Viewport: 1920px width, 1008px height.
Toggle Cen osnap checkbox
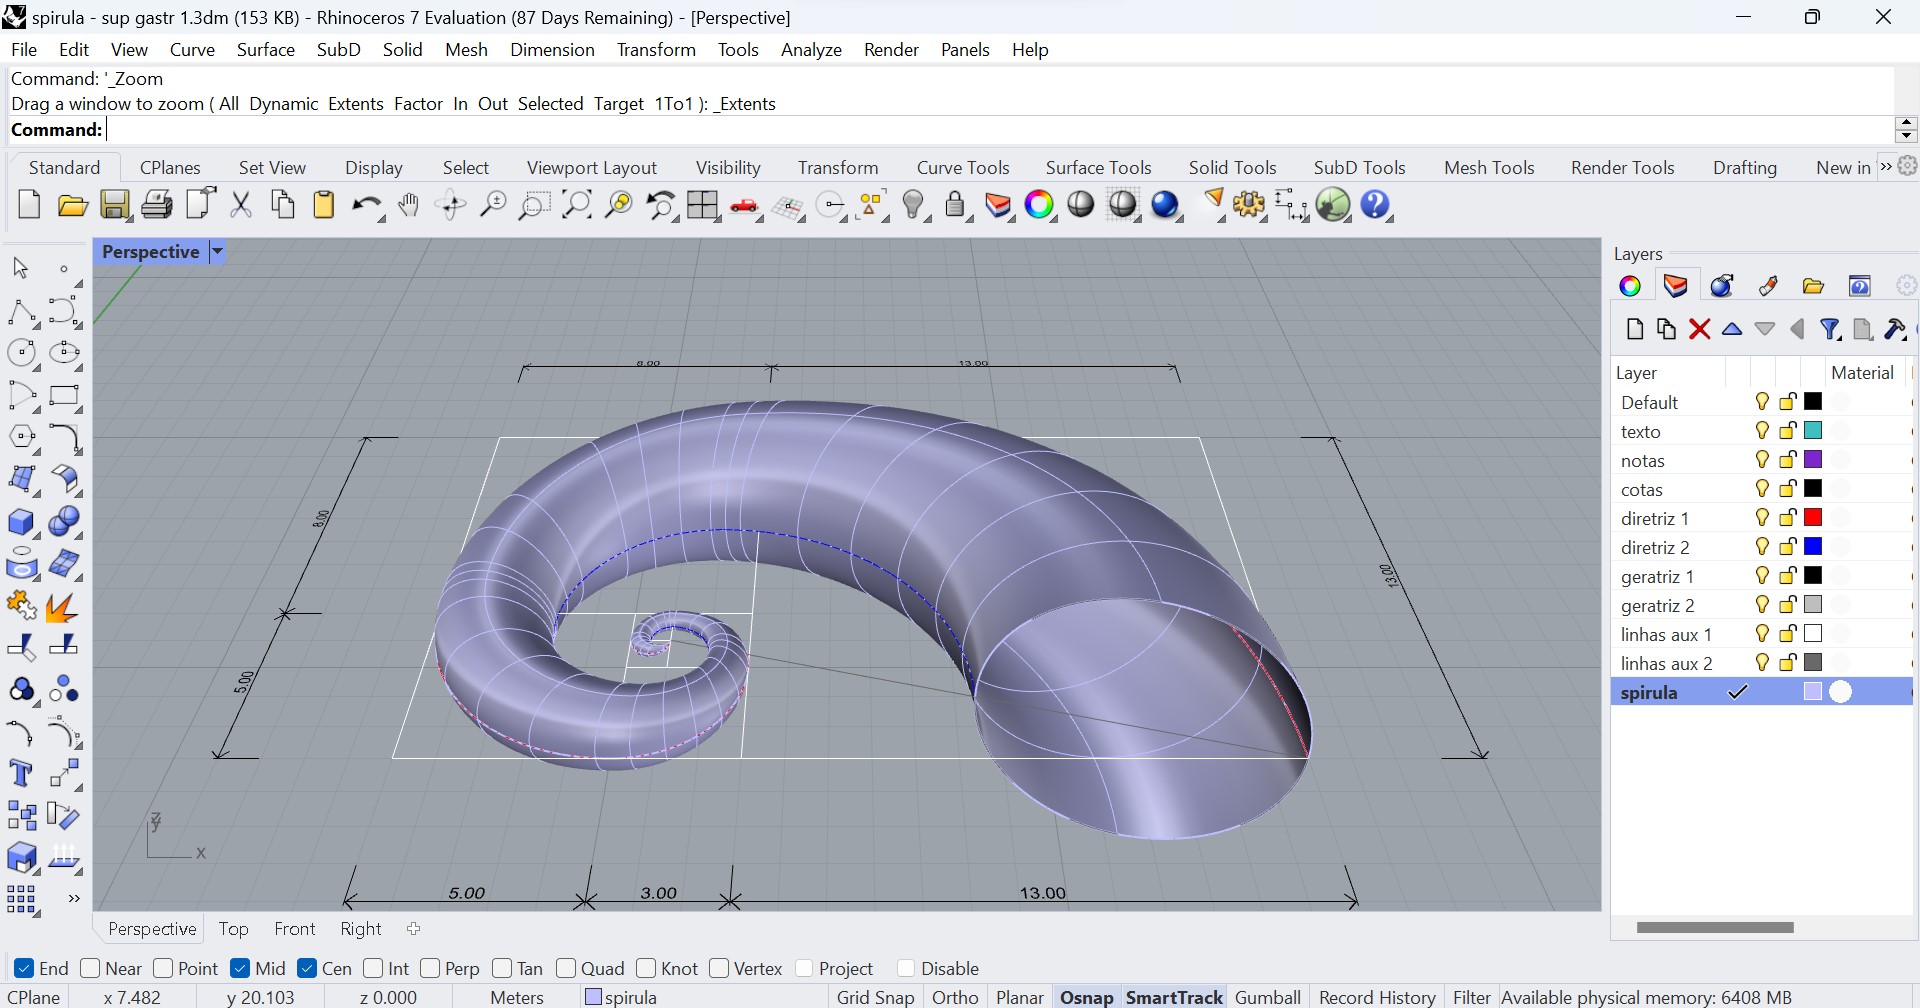point(307,968)
